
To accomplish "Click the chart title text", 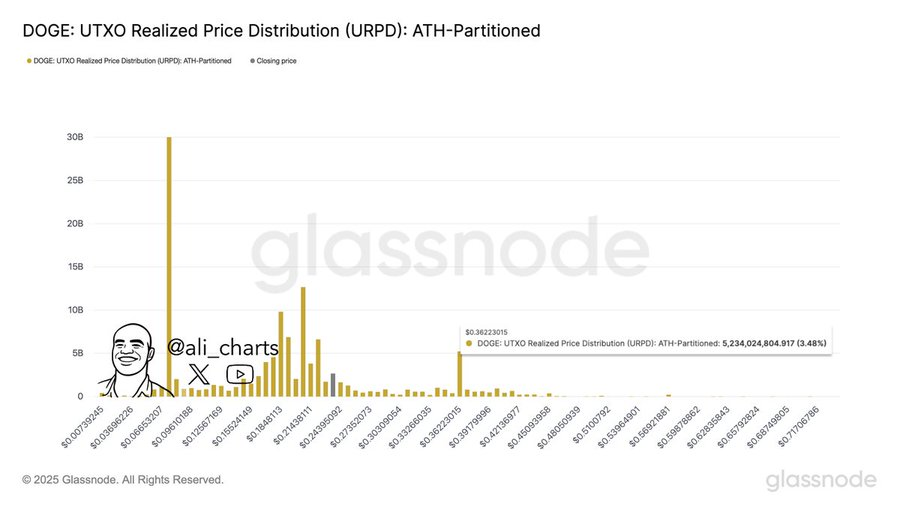I will [x=281, y=30].
